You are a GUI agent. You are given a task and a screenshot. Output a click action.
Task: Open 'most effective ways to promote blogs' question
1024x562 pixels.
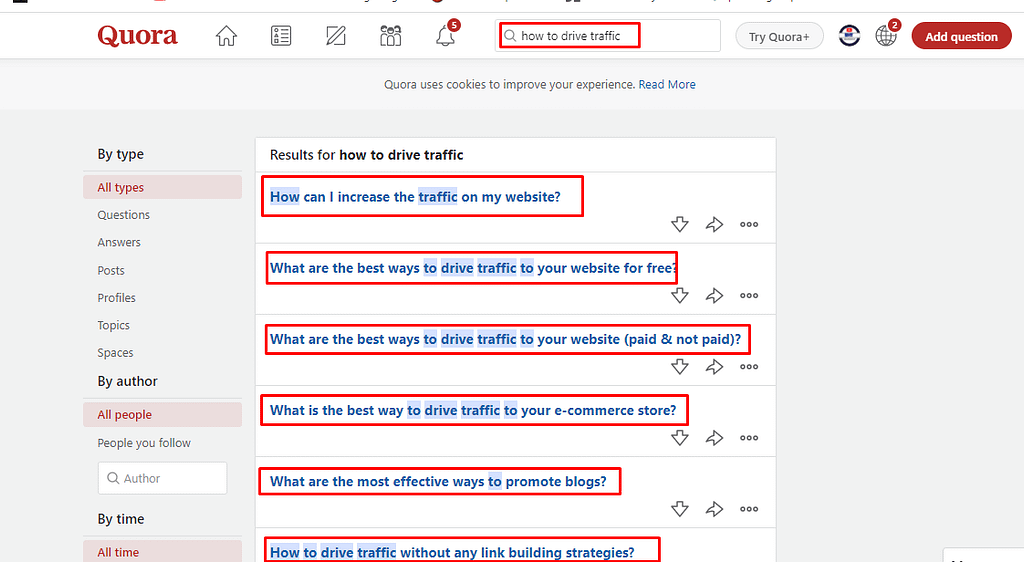click(x=438, y=481)
